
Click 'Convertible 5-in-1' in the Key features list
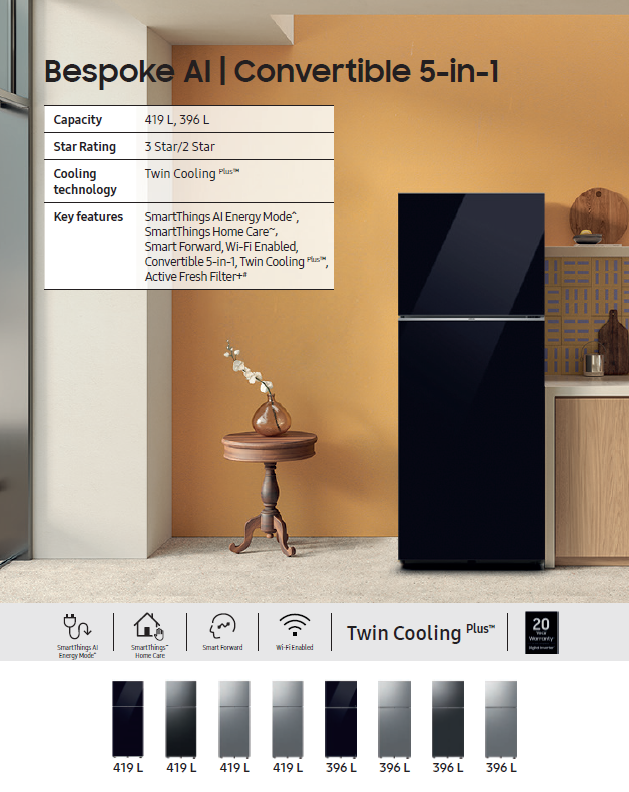point(190,262)
